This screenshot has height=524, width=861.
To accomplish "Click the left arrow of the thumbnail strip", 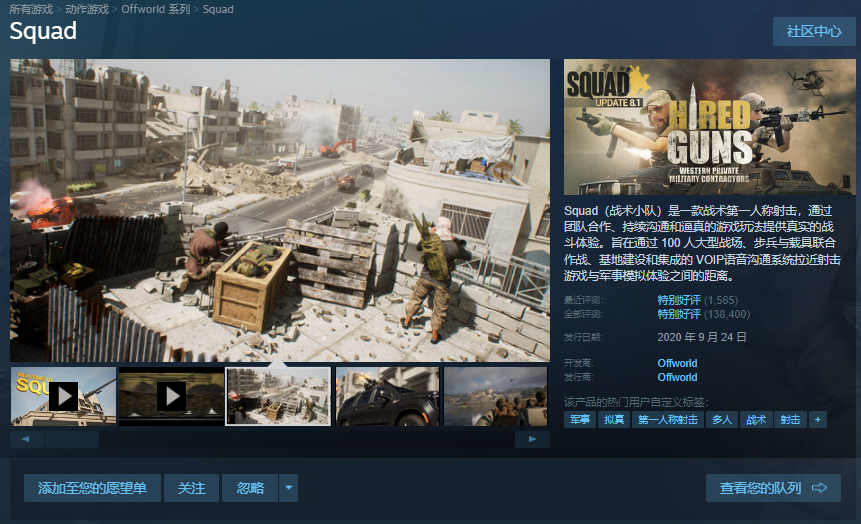I will [26, 439].
